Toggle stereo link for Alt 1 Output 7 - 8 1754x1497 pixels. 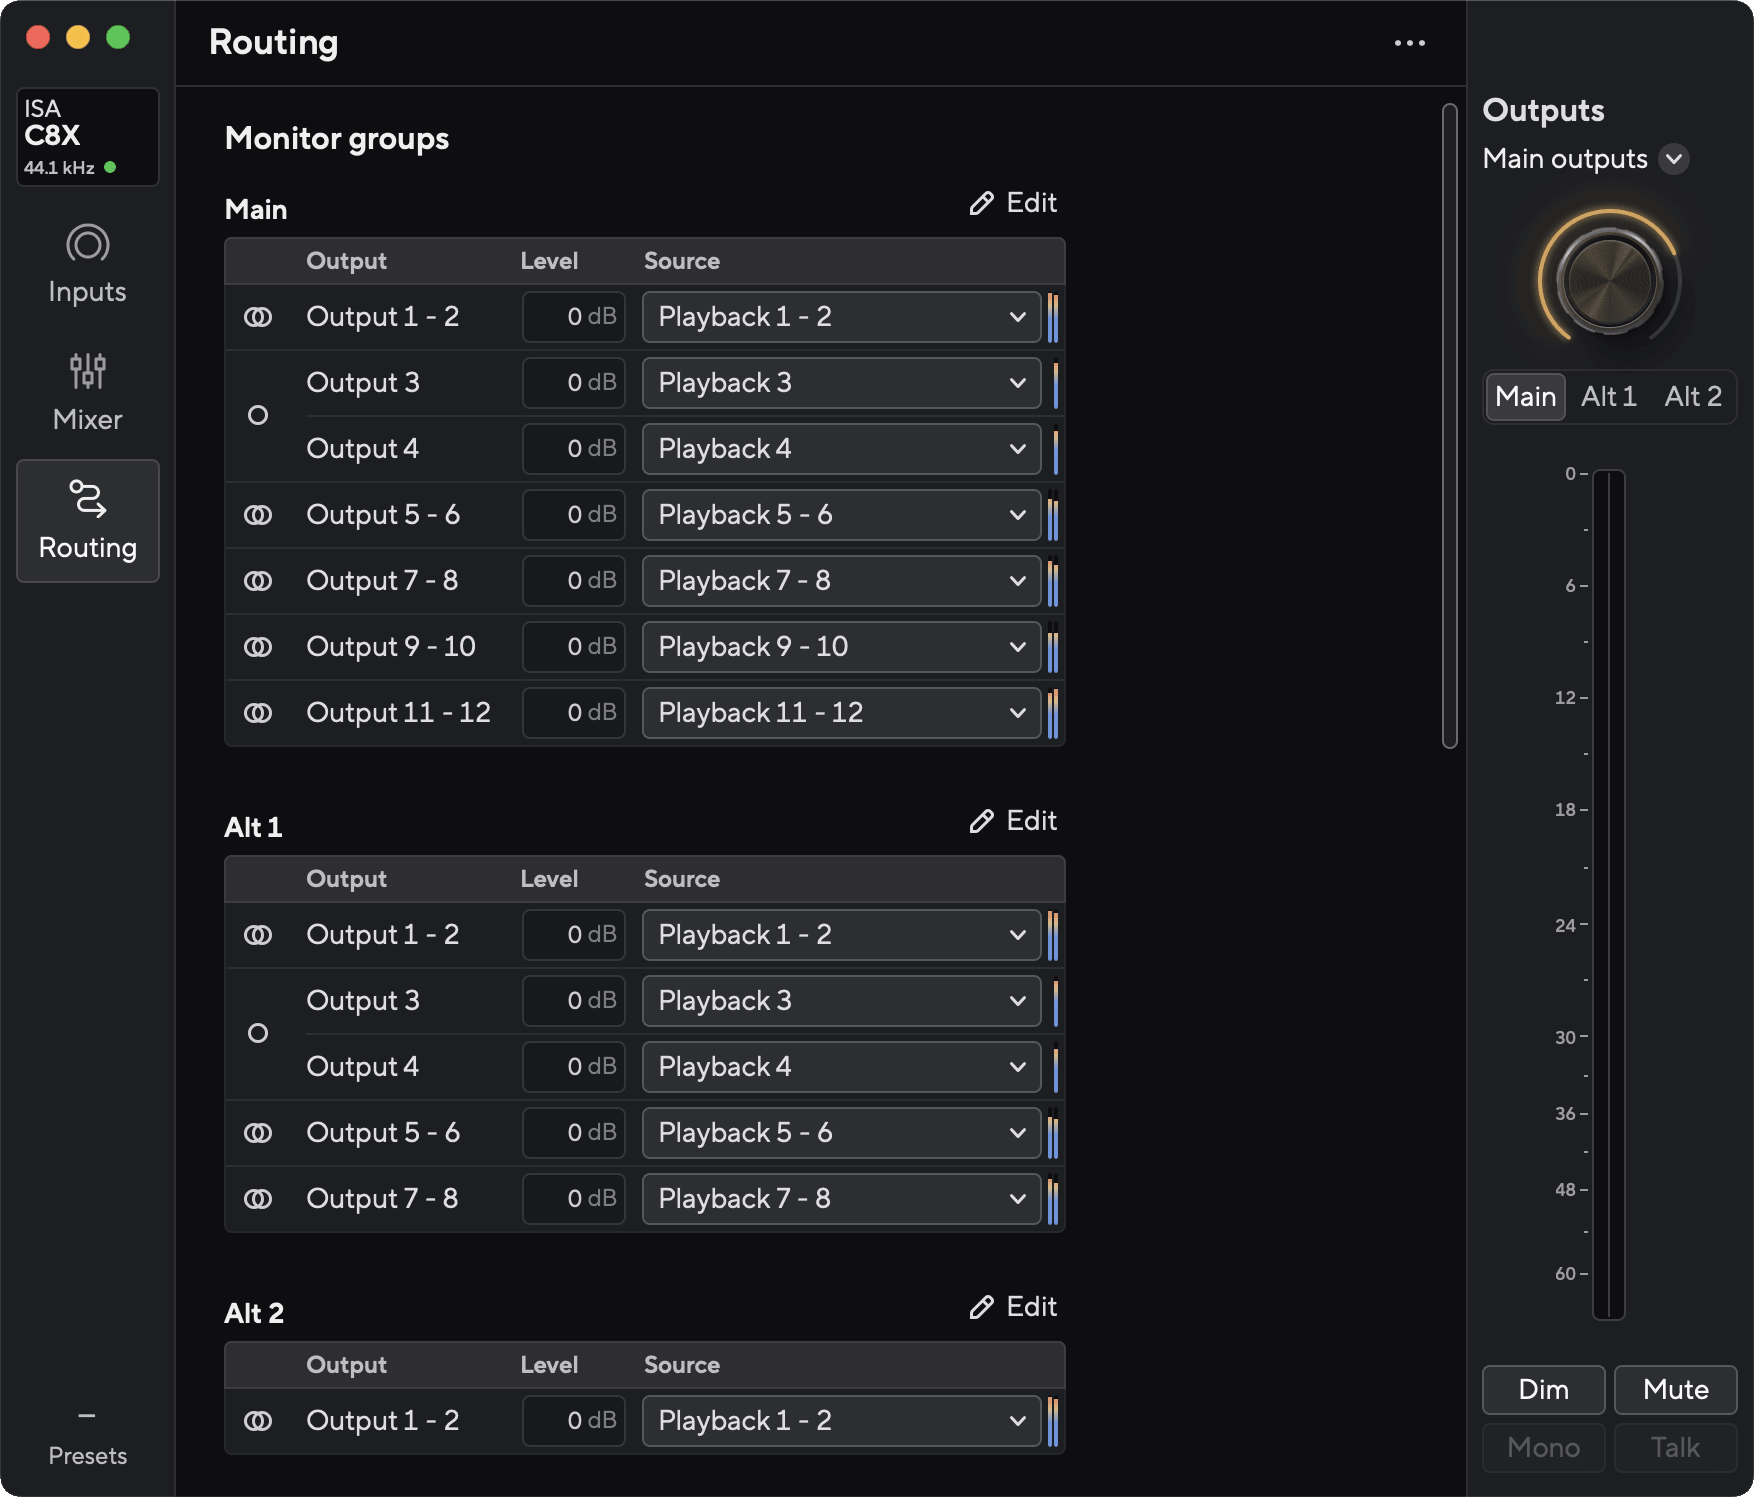[x=258, y=1199]
